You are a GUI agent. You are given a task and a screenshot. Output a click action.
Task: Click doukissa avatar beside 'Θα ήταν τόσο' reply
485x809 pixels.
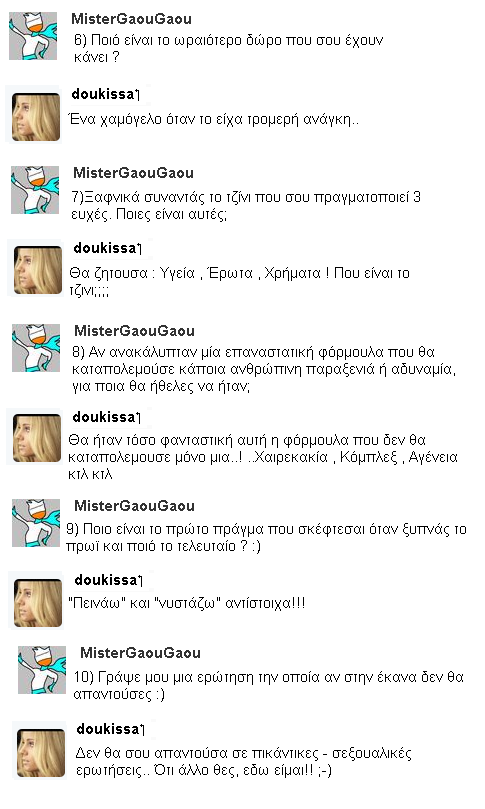click(x=37, y=438)
